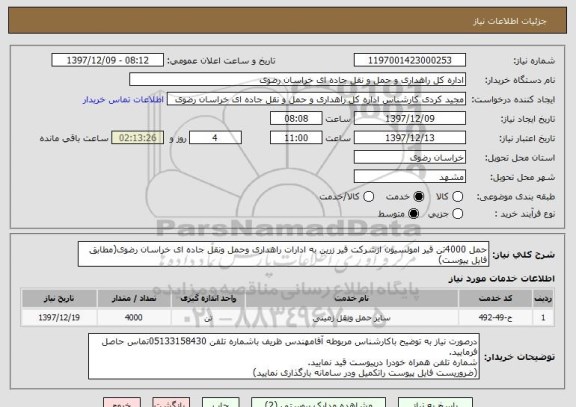The width and height of the screenshot is (576, 407).
Task: Click delivery city field مشهد
Action: click(410, 177)
